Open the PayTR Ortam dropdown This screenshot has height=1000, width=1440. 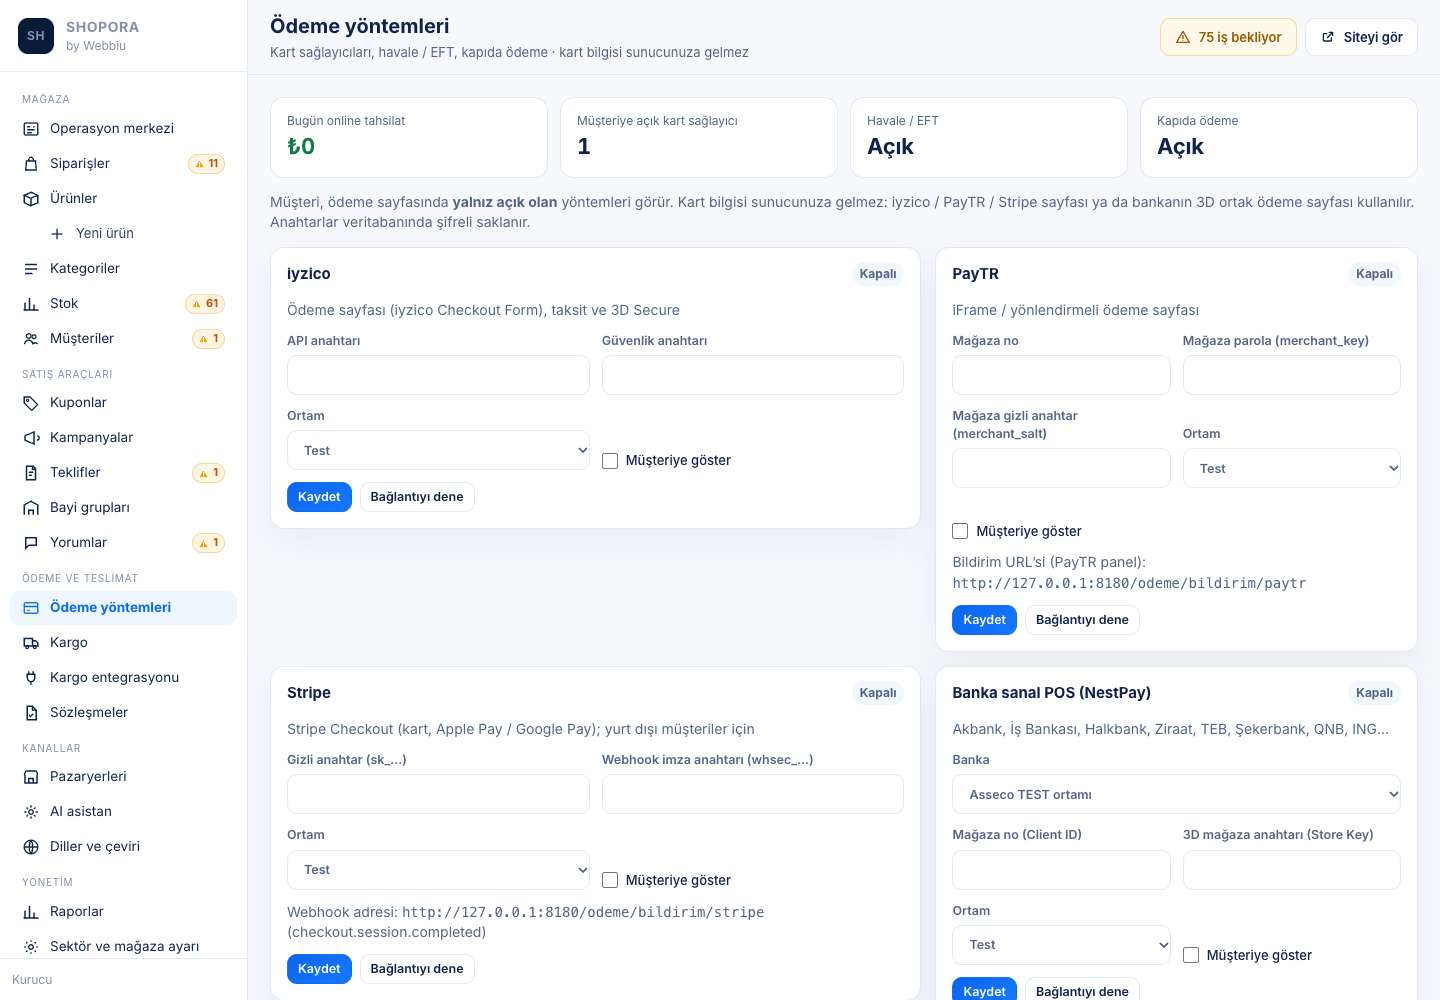tap(1292, 468)
